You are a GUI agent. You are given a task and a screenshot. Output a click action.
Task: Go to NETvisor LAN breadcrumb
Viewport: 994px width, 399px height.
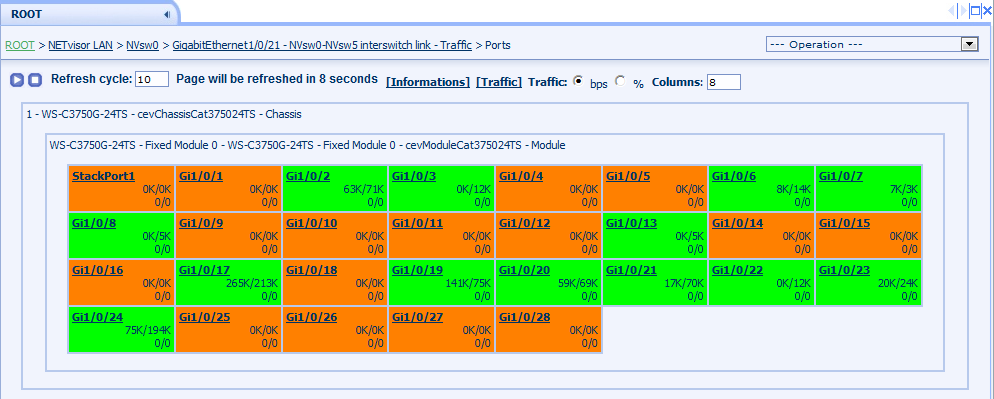click(x=81, y=45)
